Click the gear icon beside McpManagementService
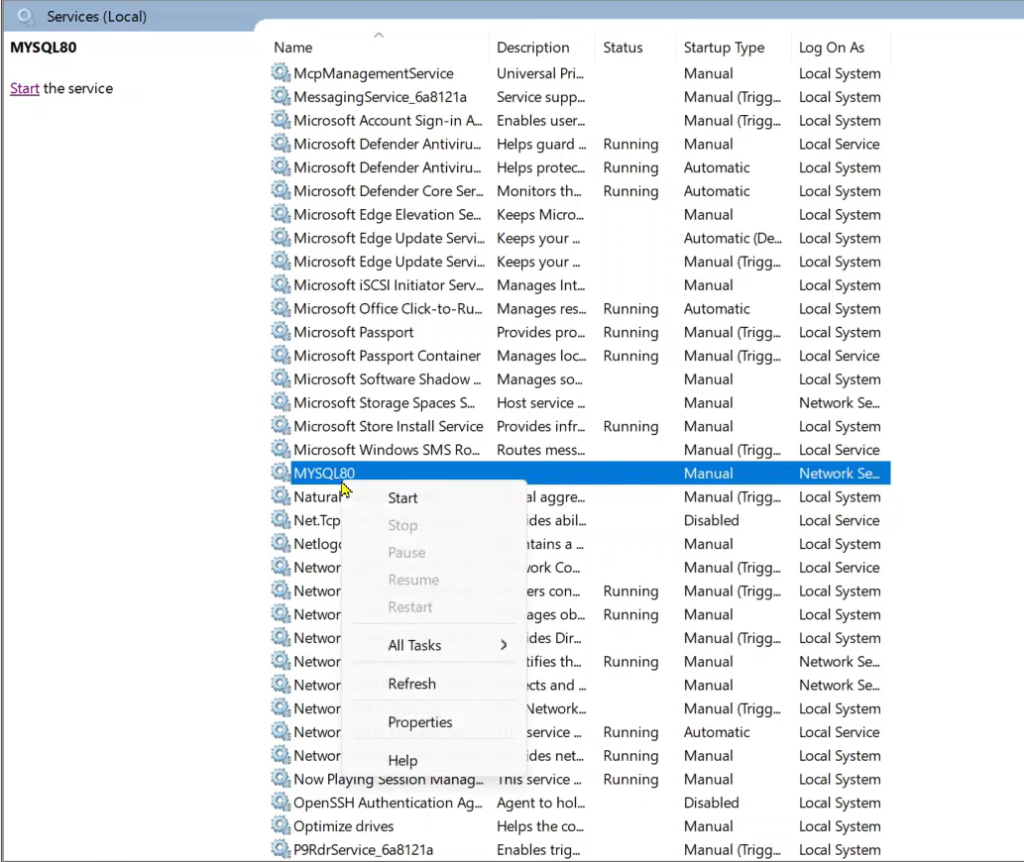 [x=281, y=73]
